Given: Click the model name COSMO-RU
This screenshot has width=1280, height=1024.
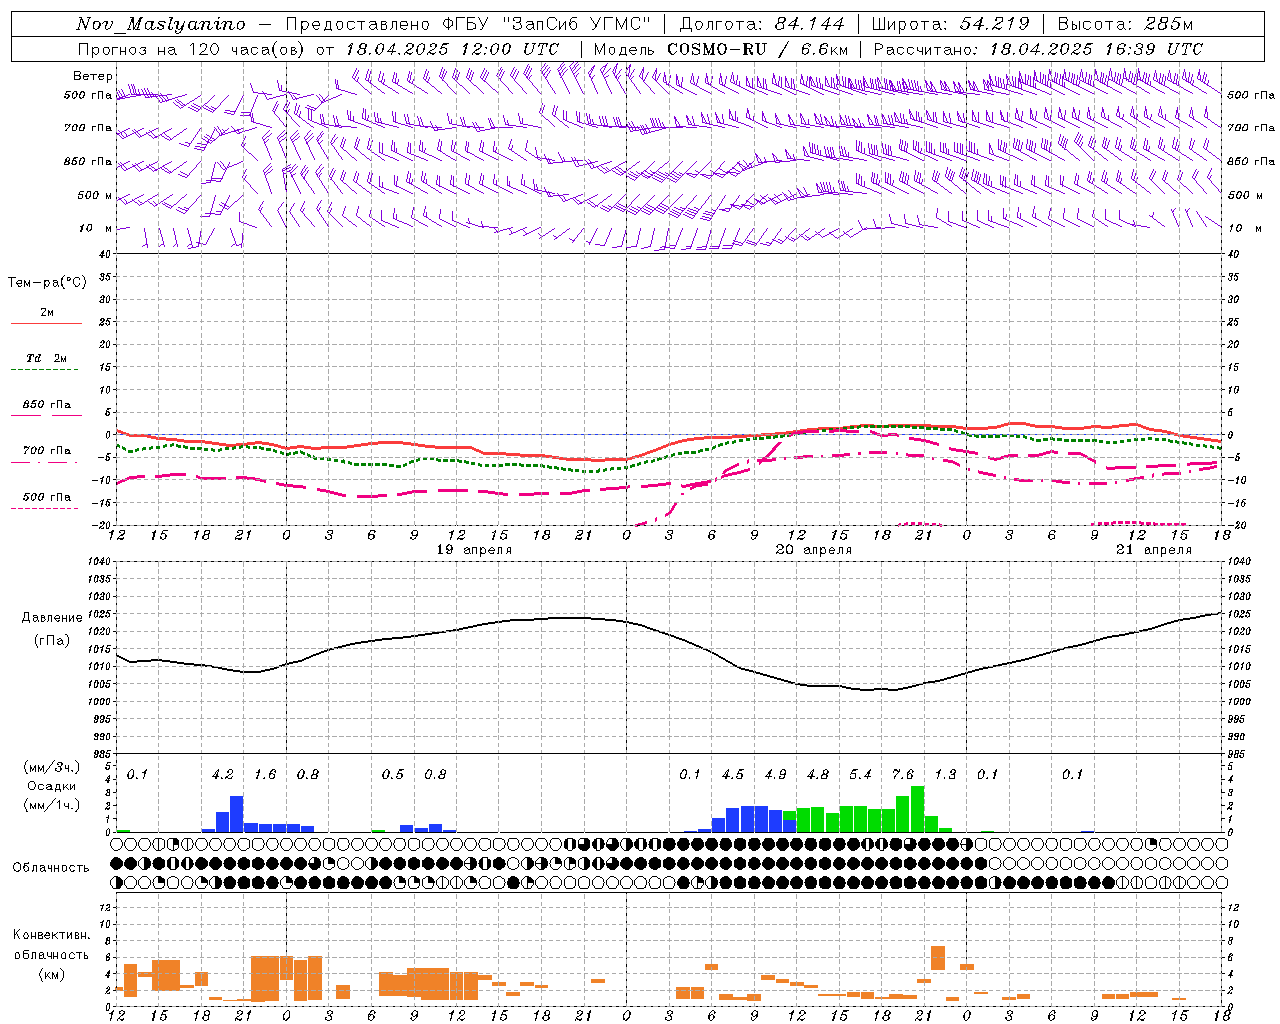Looking at the screenshot, I should [717, 49].
